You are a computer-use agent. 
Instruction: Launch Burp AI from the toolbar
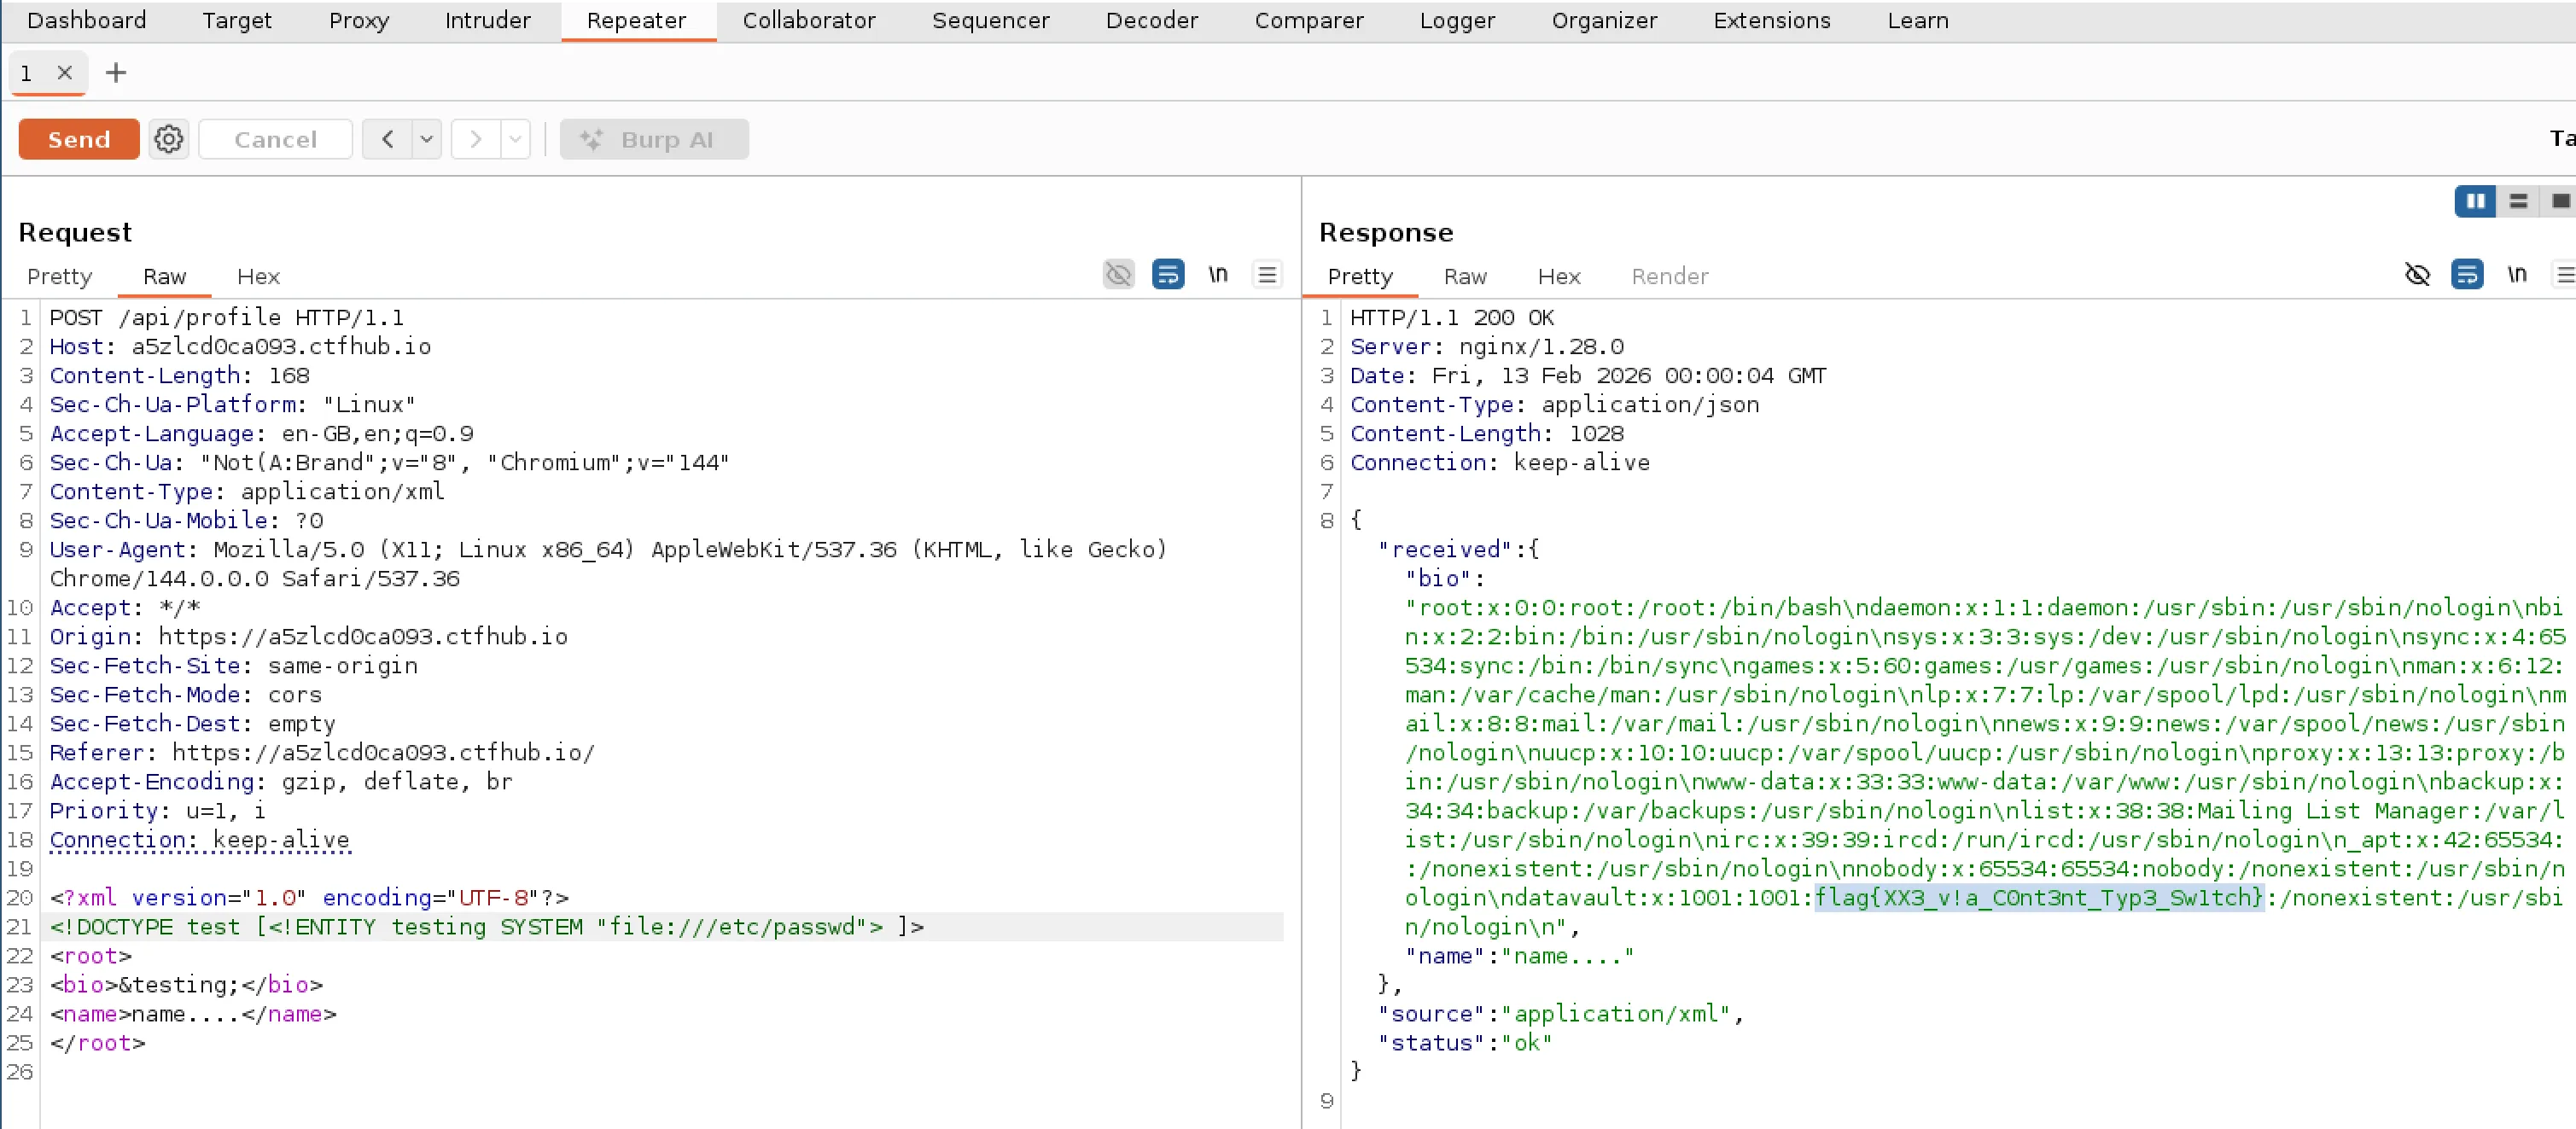[x=654, y=139]
